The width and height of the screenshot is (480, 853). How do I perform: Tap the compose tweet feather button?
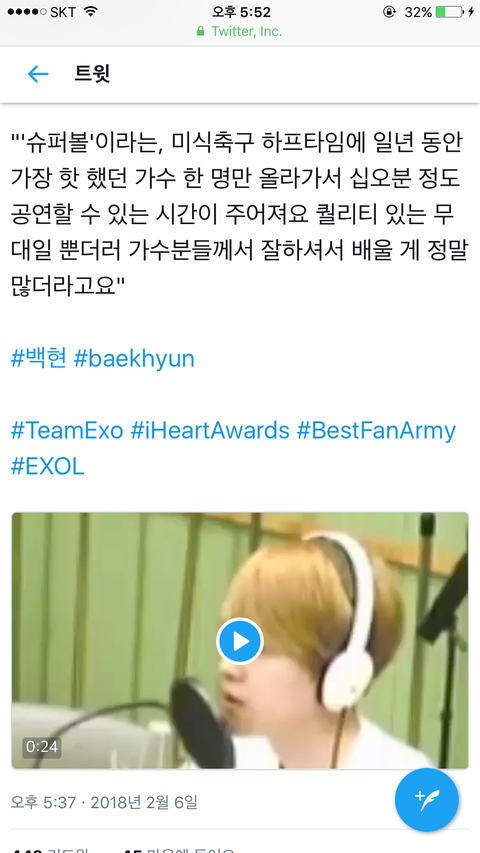coord(427,800)
